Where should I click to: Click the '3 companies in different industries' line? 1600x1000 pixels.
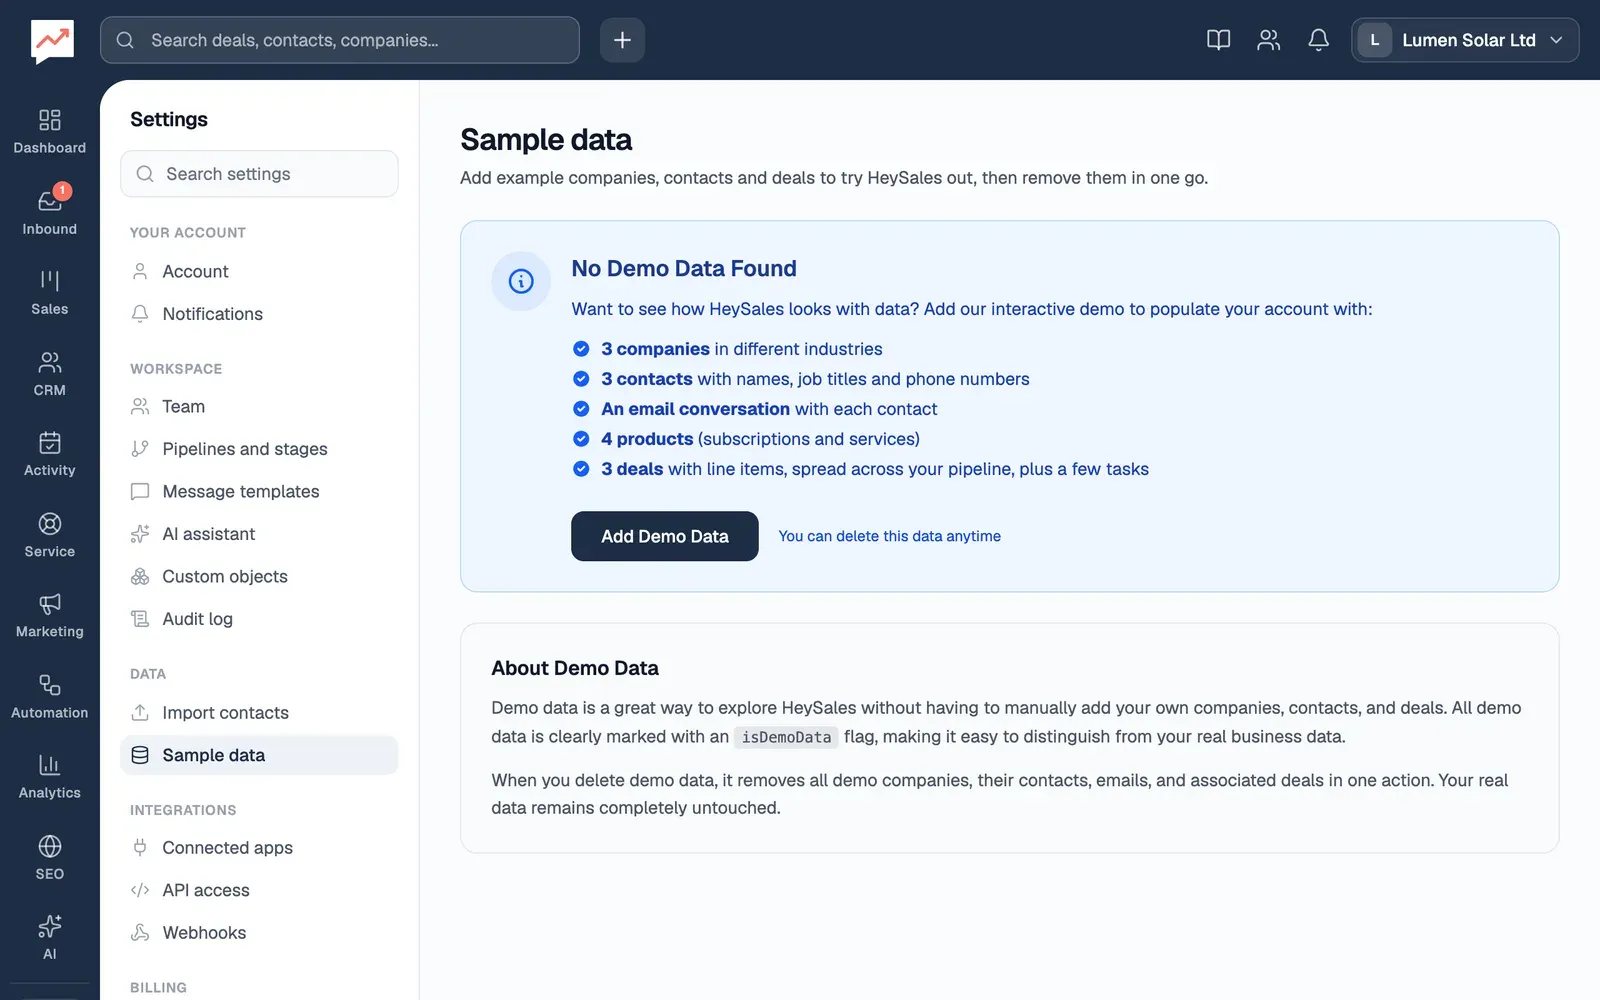[x=741, y=349]
